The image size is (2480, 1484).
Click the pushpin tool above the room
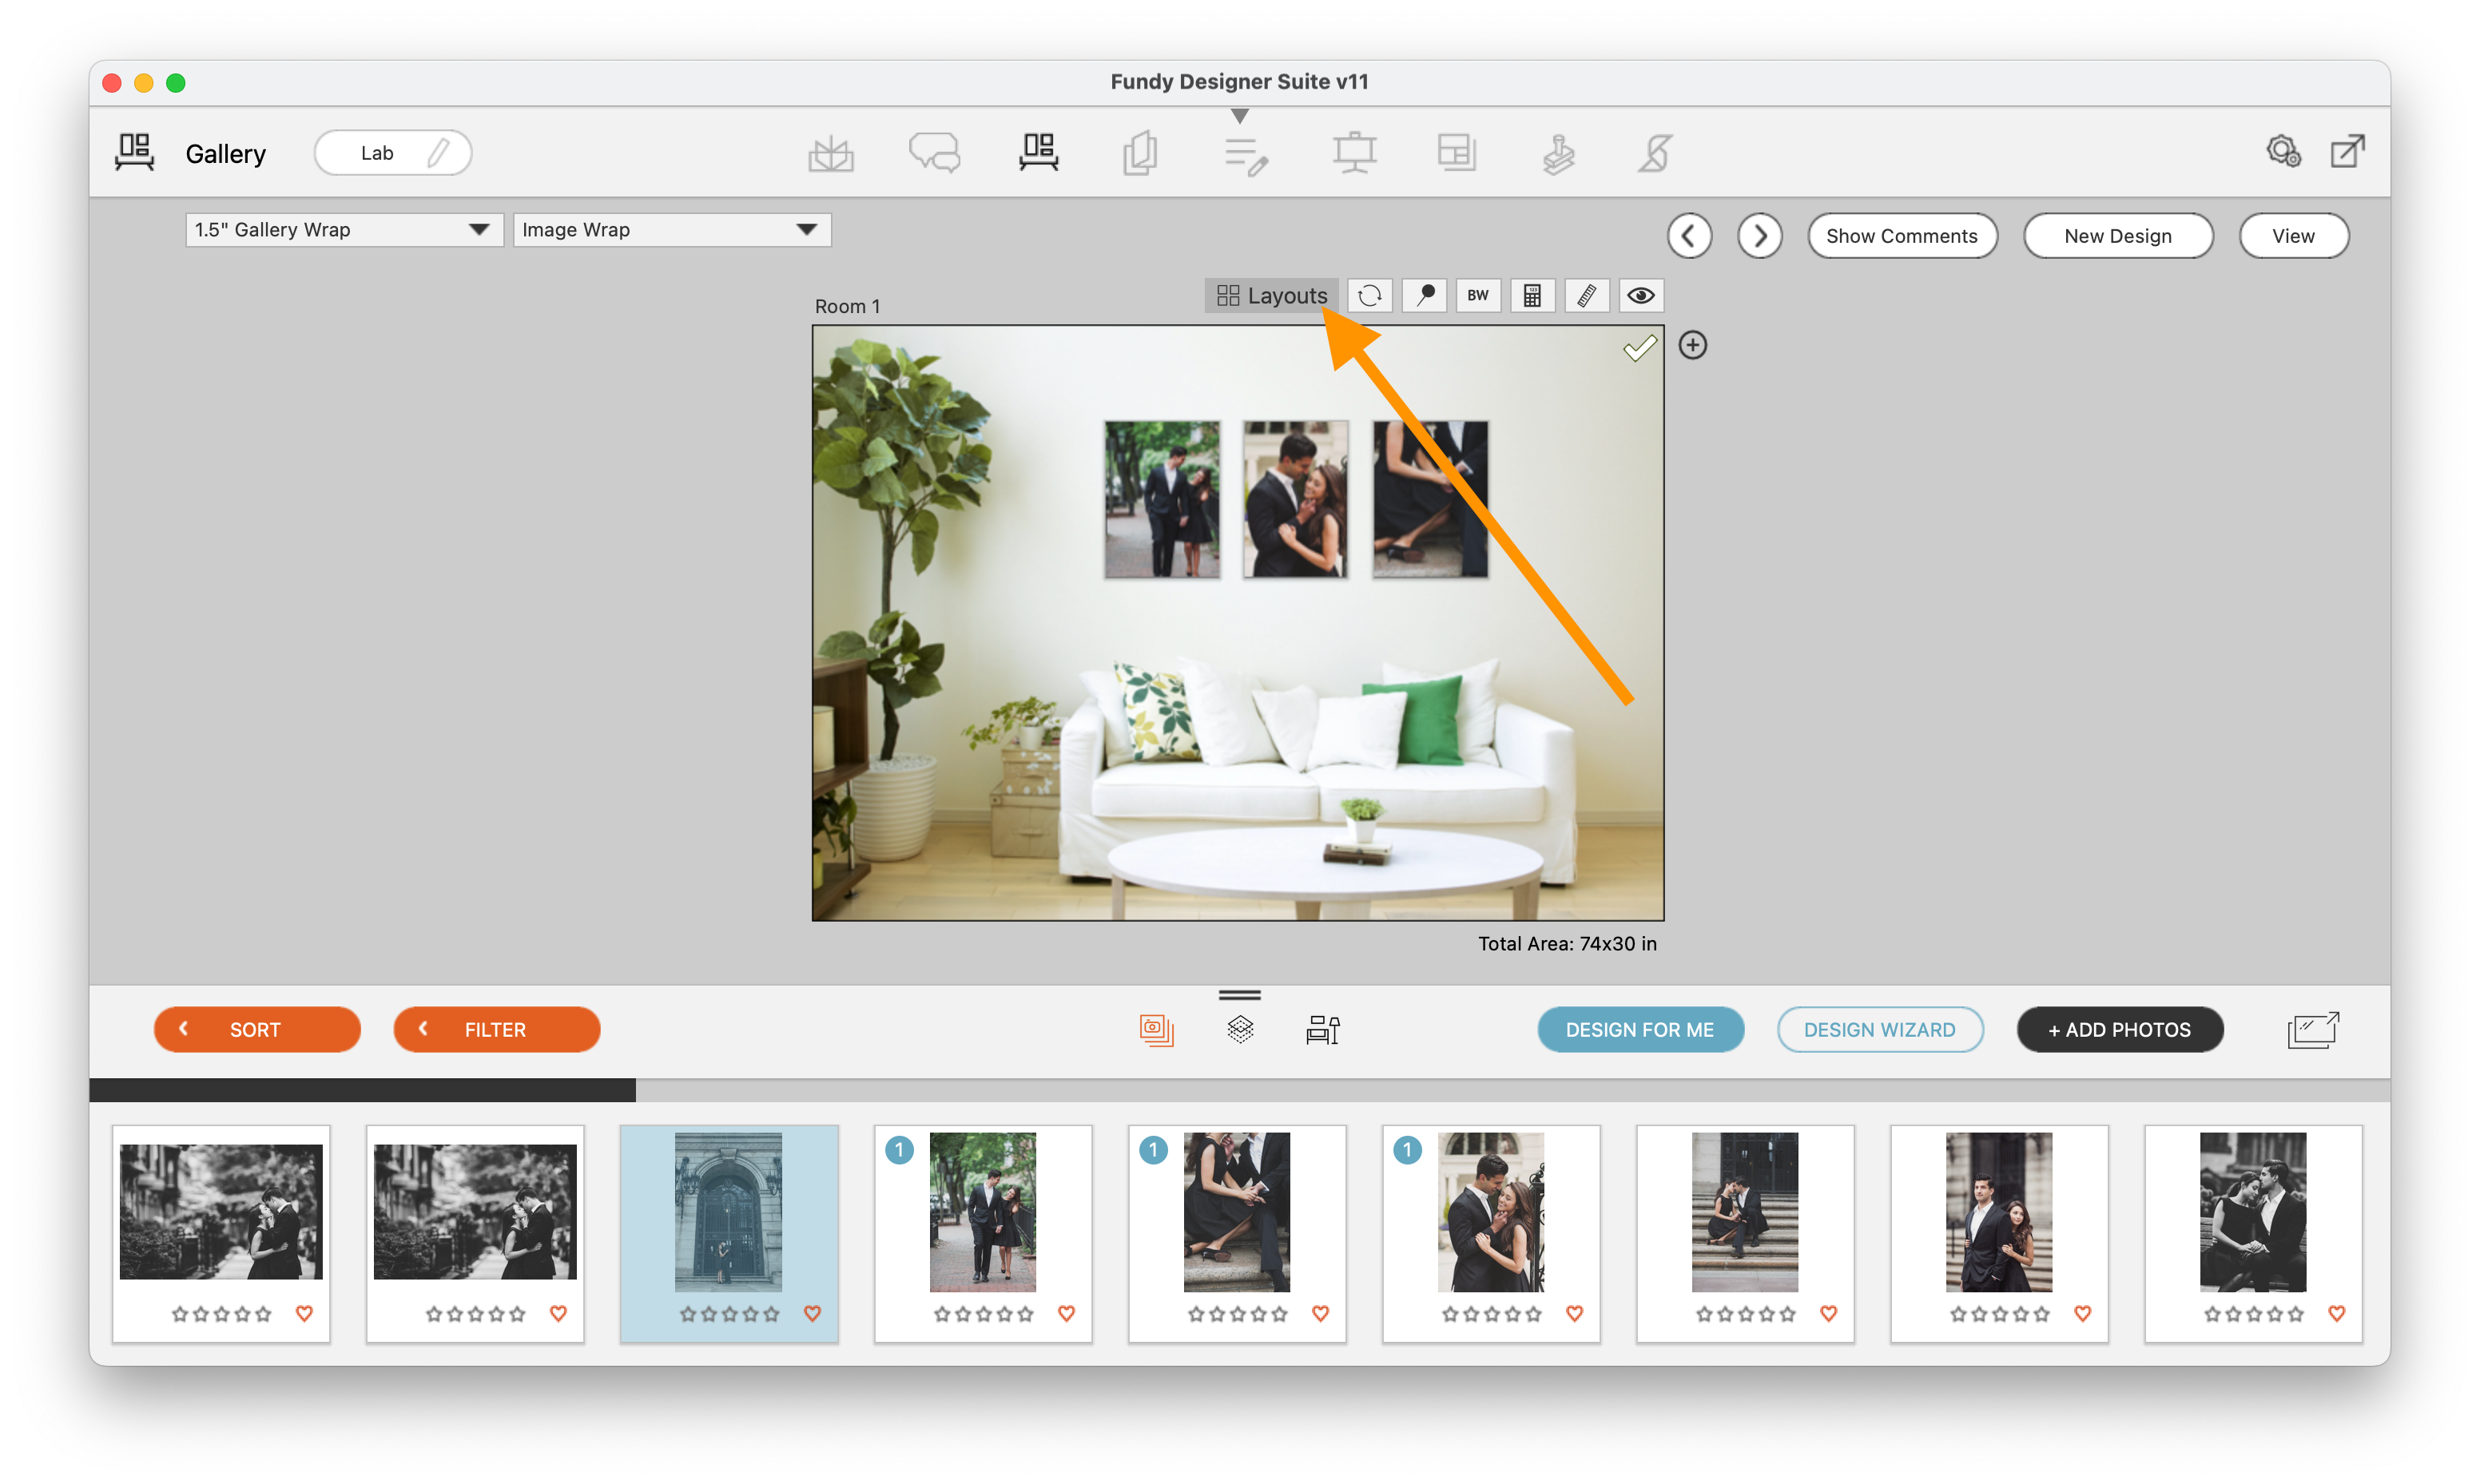(1424, 296)
